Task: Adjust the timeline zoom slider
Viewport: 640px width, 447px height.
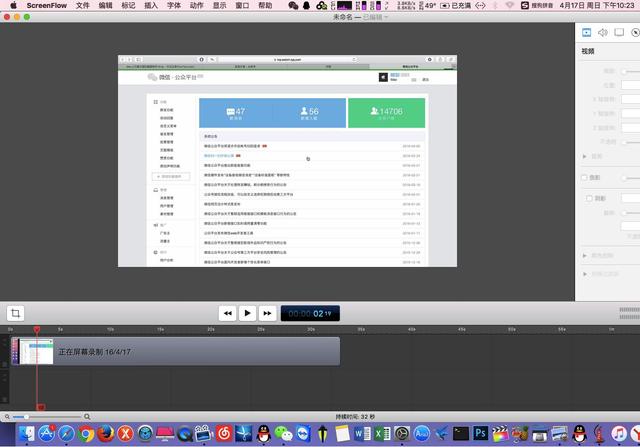Action: (47, 417)
